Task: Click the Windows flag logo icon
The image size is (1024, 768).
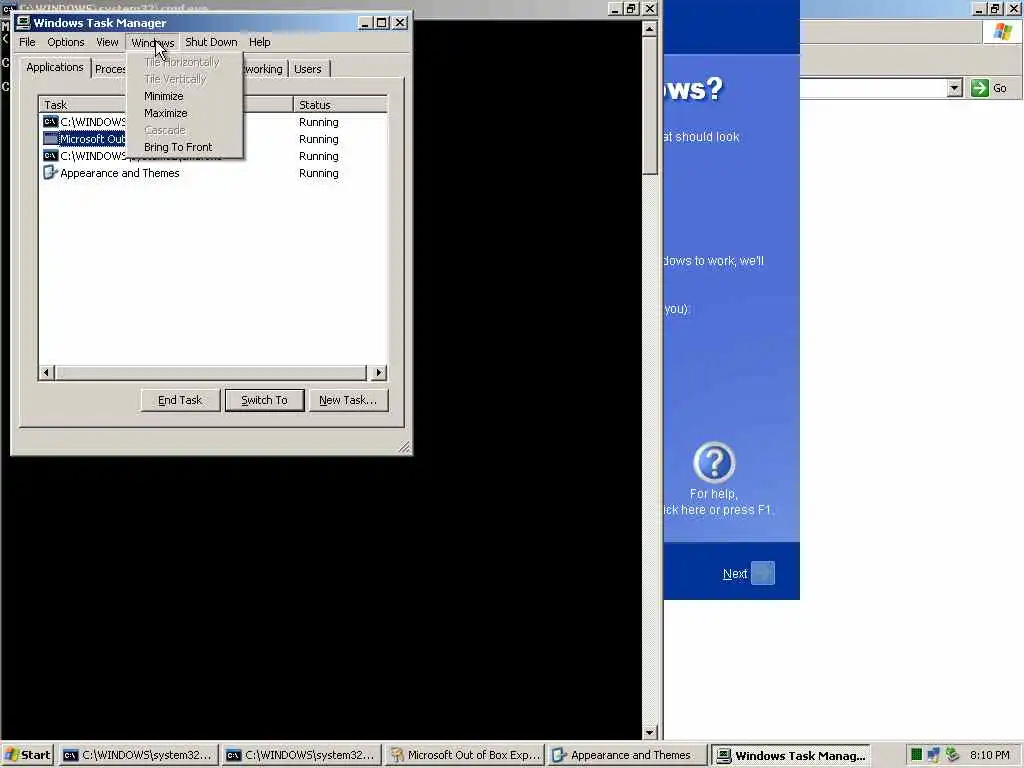Action: pos(1002,32)
